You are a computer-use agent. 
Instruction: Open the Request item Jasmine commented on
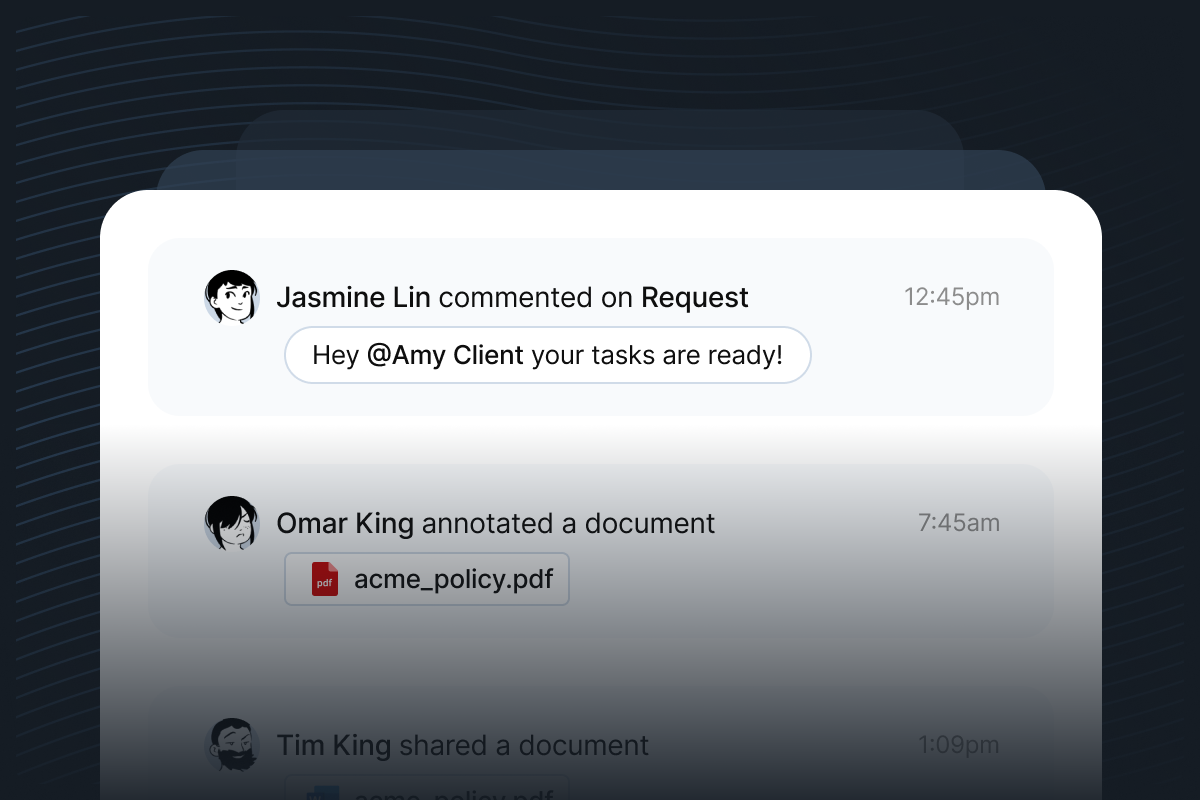[694, 297]
